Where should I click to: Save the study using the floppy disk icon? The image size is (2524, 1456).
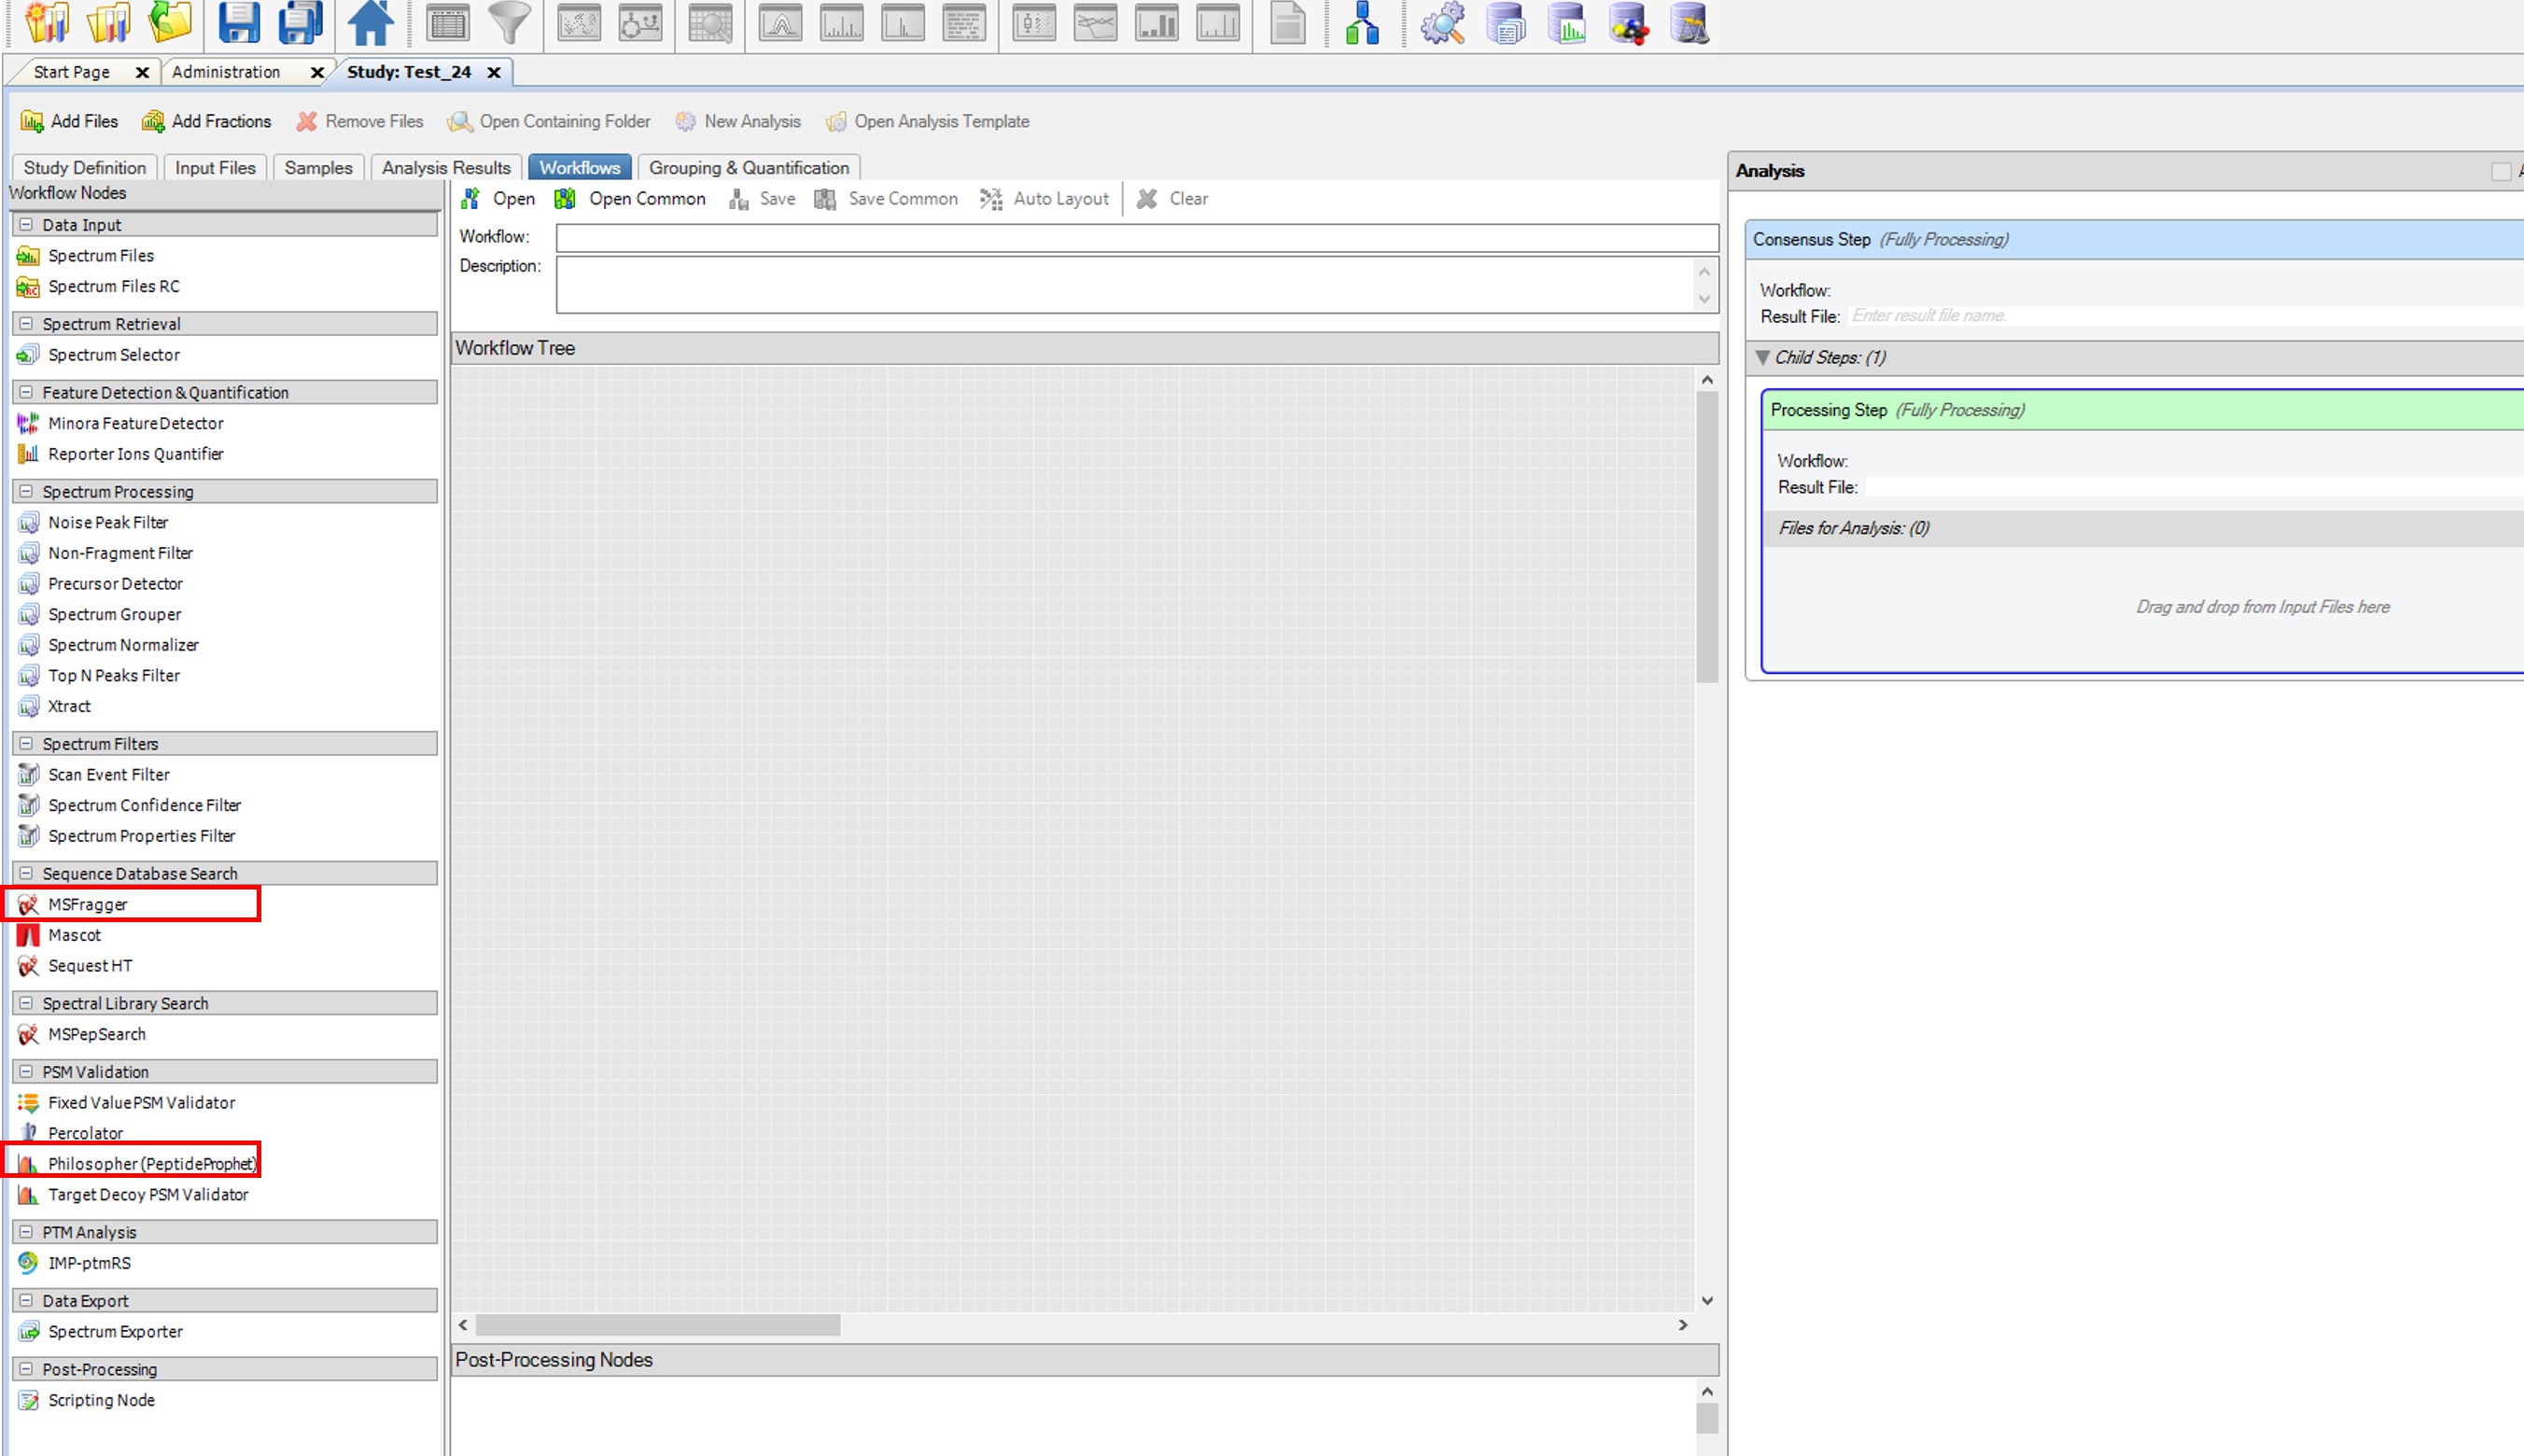pyautogui.click(x=240, y=24)
